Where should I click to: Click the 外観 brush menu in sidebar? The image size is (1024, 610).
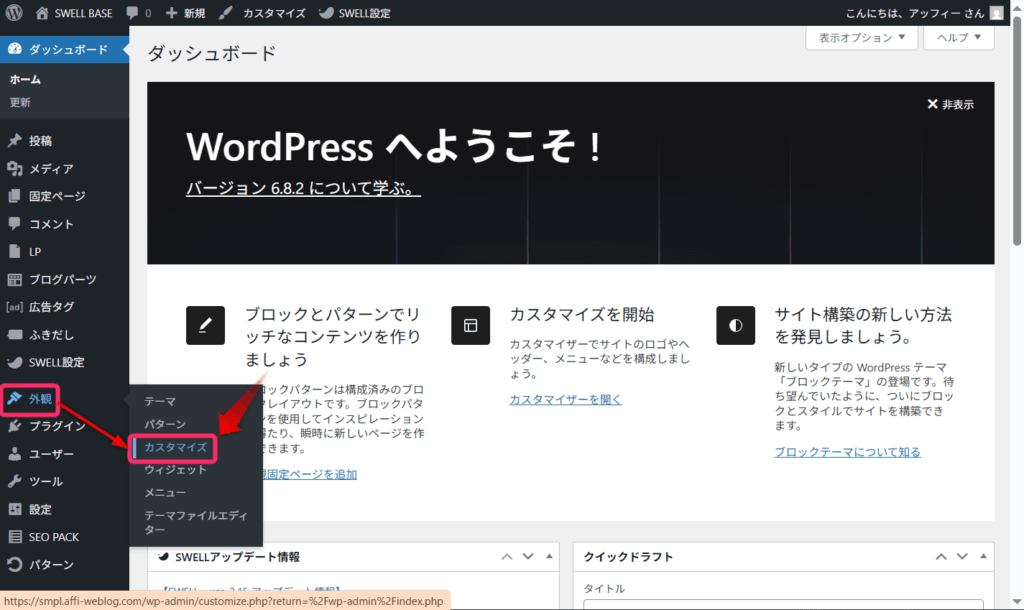pyautogui.click(x=30, y=398)
